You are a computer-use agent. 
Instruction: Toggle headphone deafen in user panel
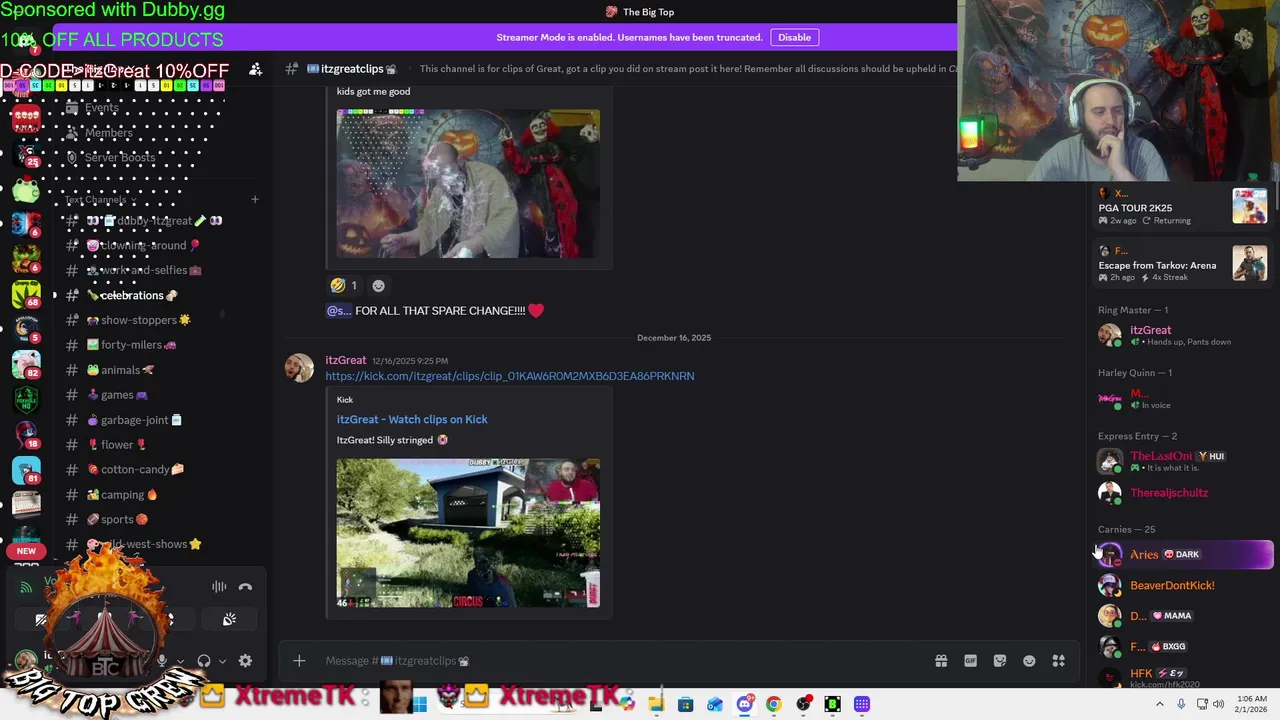204,661
